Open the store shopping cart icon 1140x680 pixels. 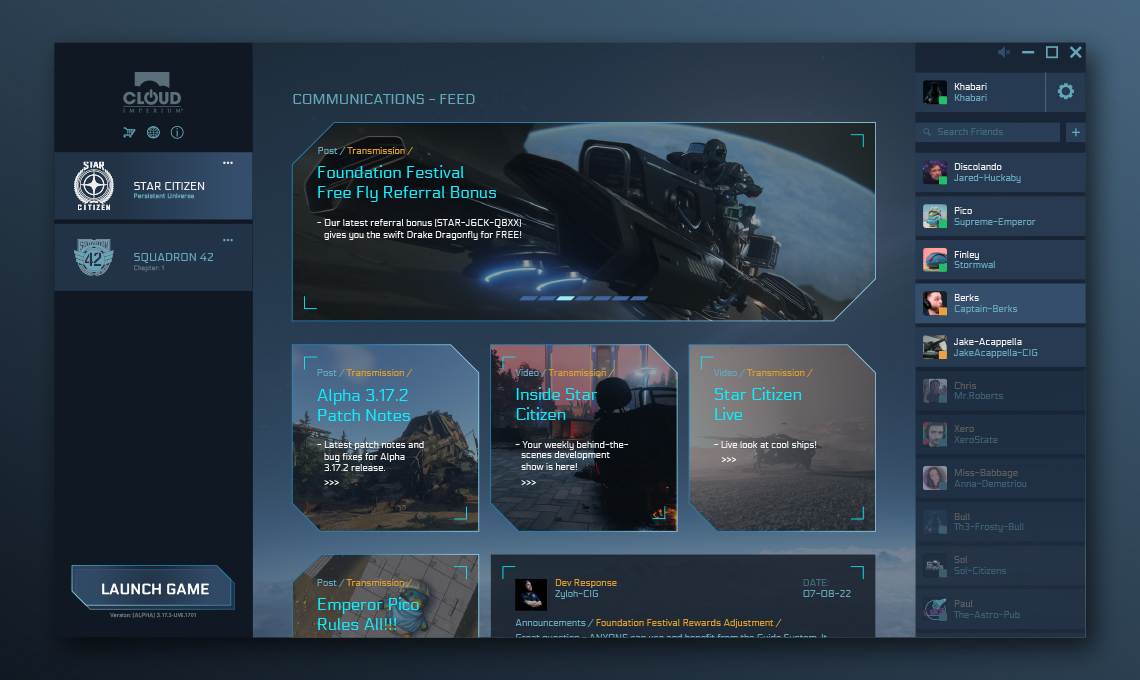coord(129,132)
